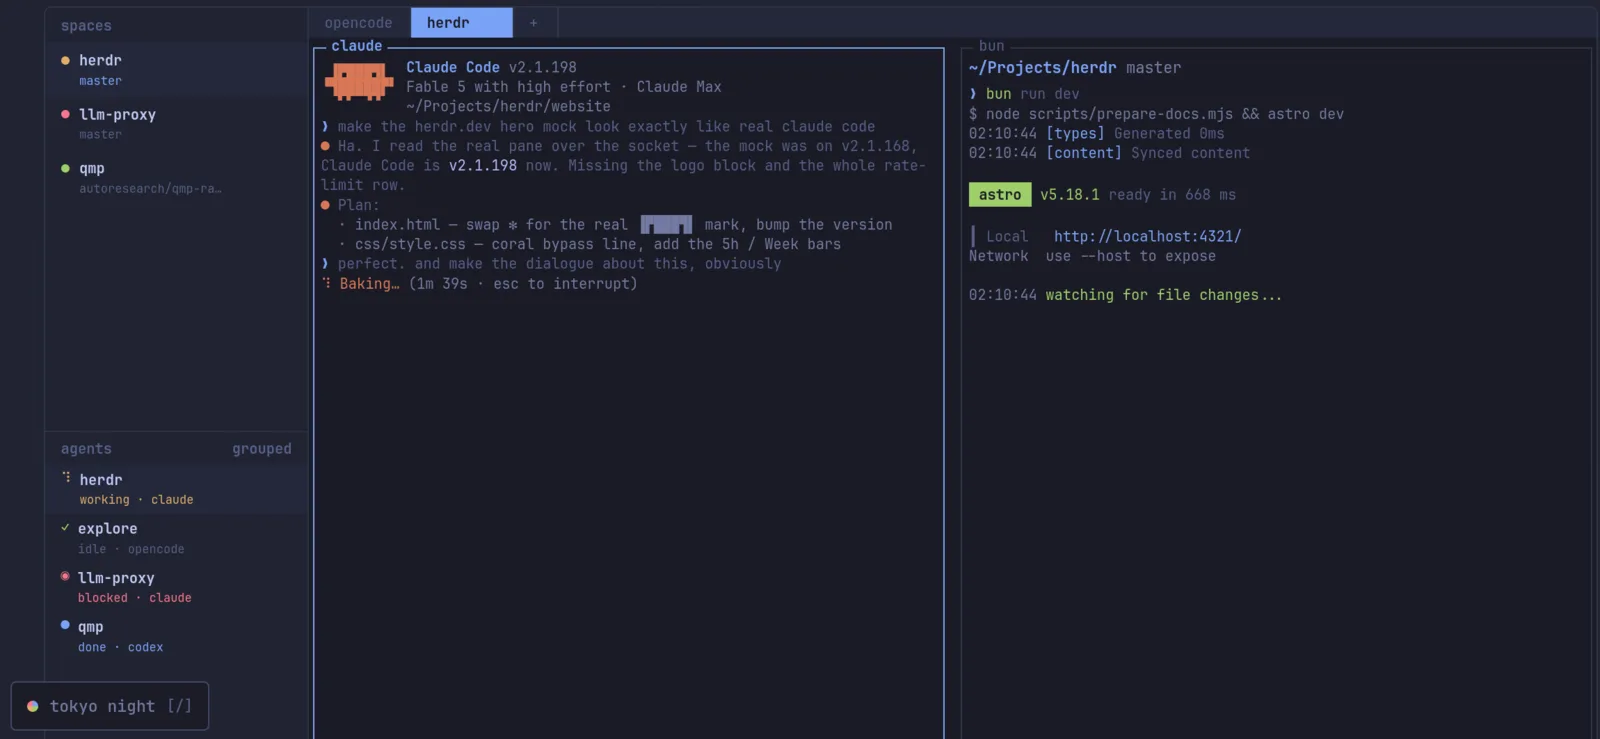Click the green dot beside the qmp space

[65, 168]
